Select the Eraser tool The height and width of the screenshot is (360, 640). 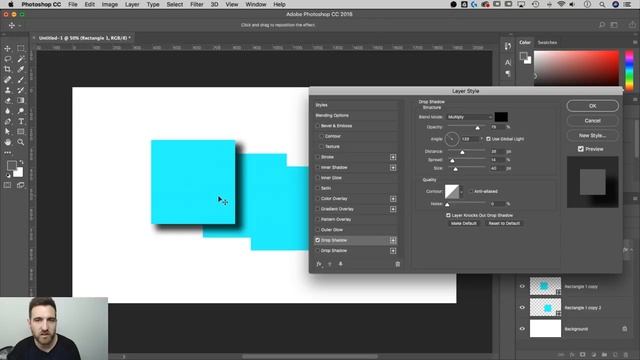[7, 100]
